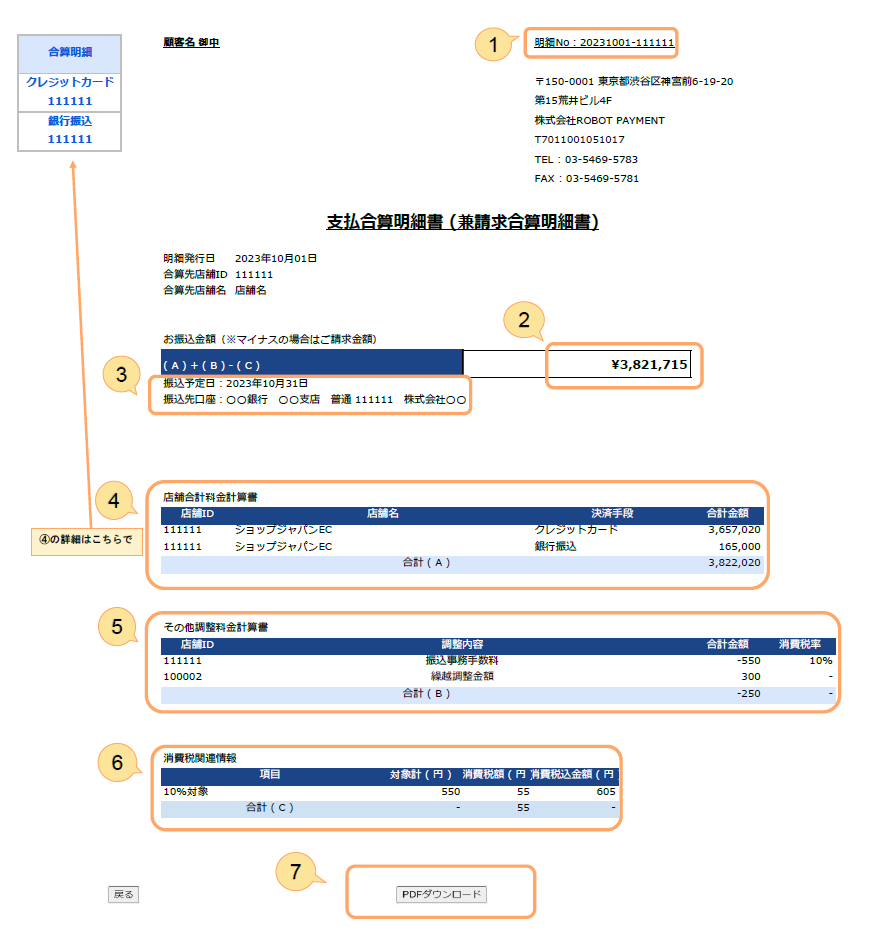Click the 繰越調整金額 cell
The image size is (892, 945).
(x=462, y=677)
